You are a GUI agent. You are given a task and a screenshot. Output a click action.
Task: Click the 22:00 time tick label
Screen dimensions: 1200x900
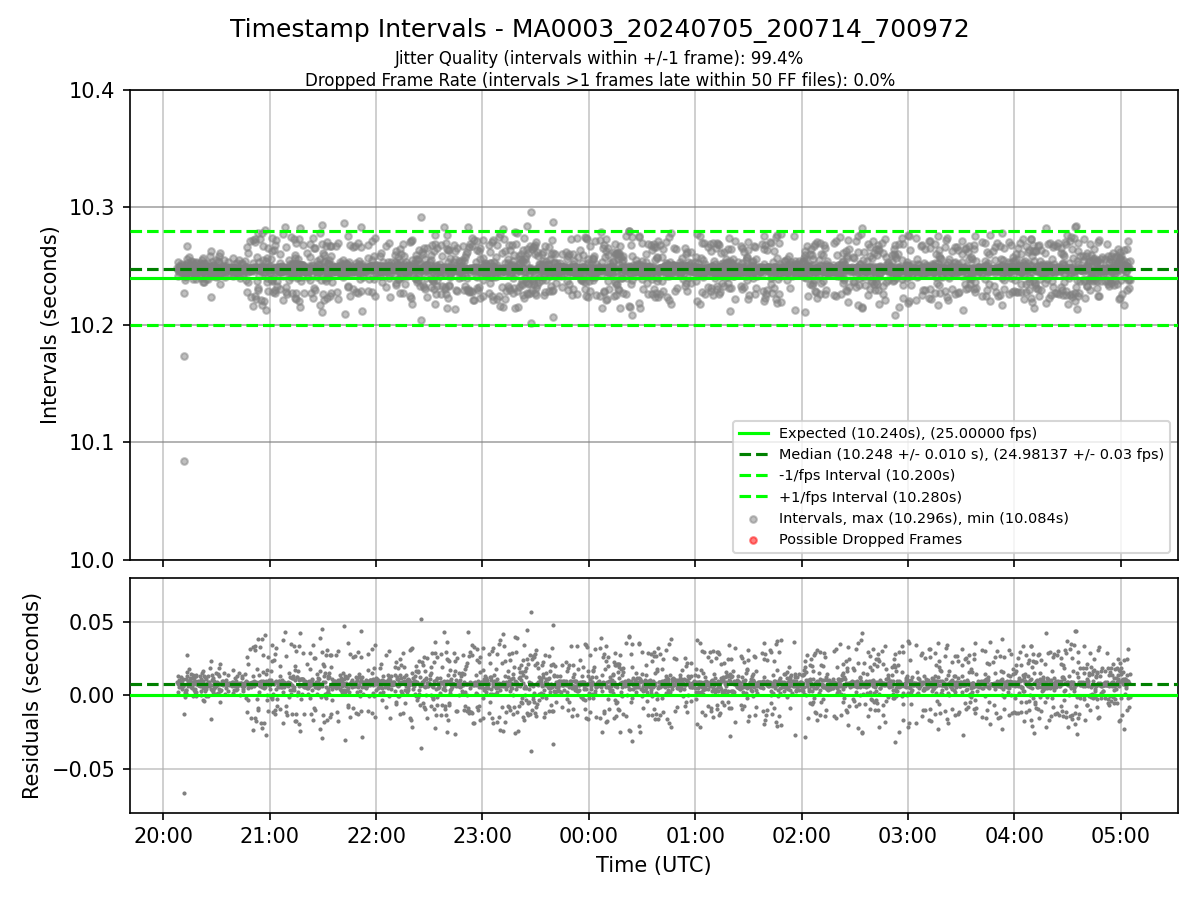click(376, 834)
